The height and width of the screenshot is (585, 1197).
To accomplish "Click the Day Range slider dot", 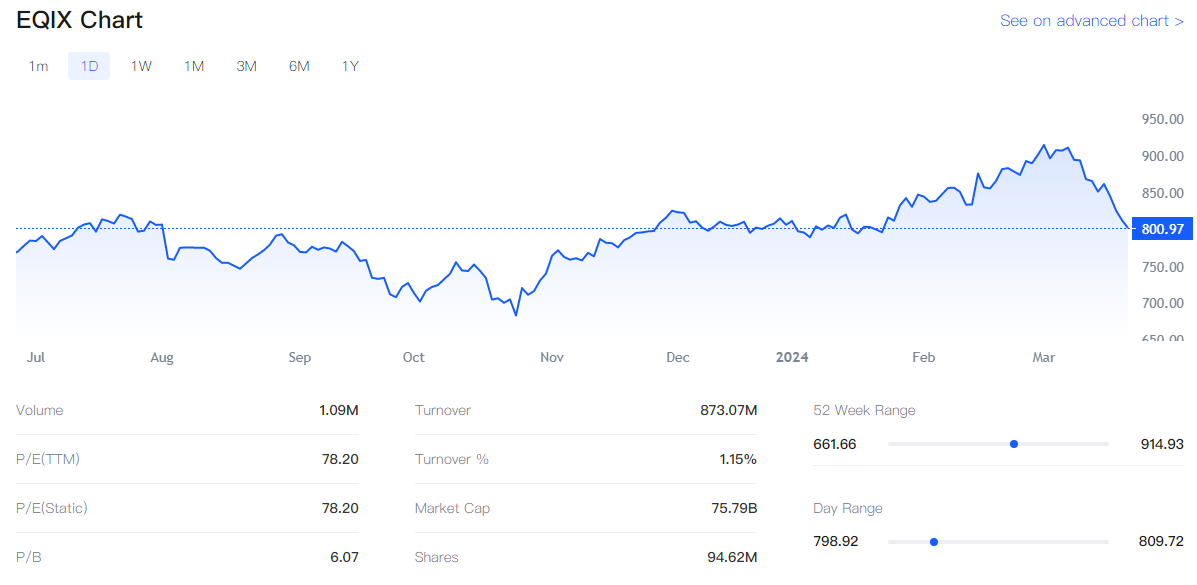I will click(933, 542).
